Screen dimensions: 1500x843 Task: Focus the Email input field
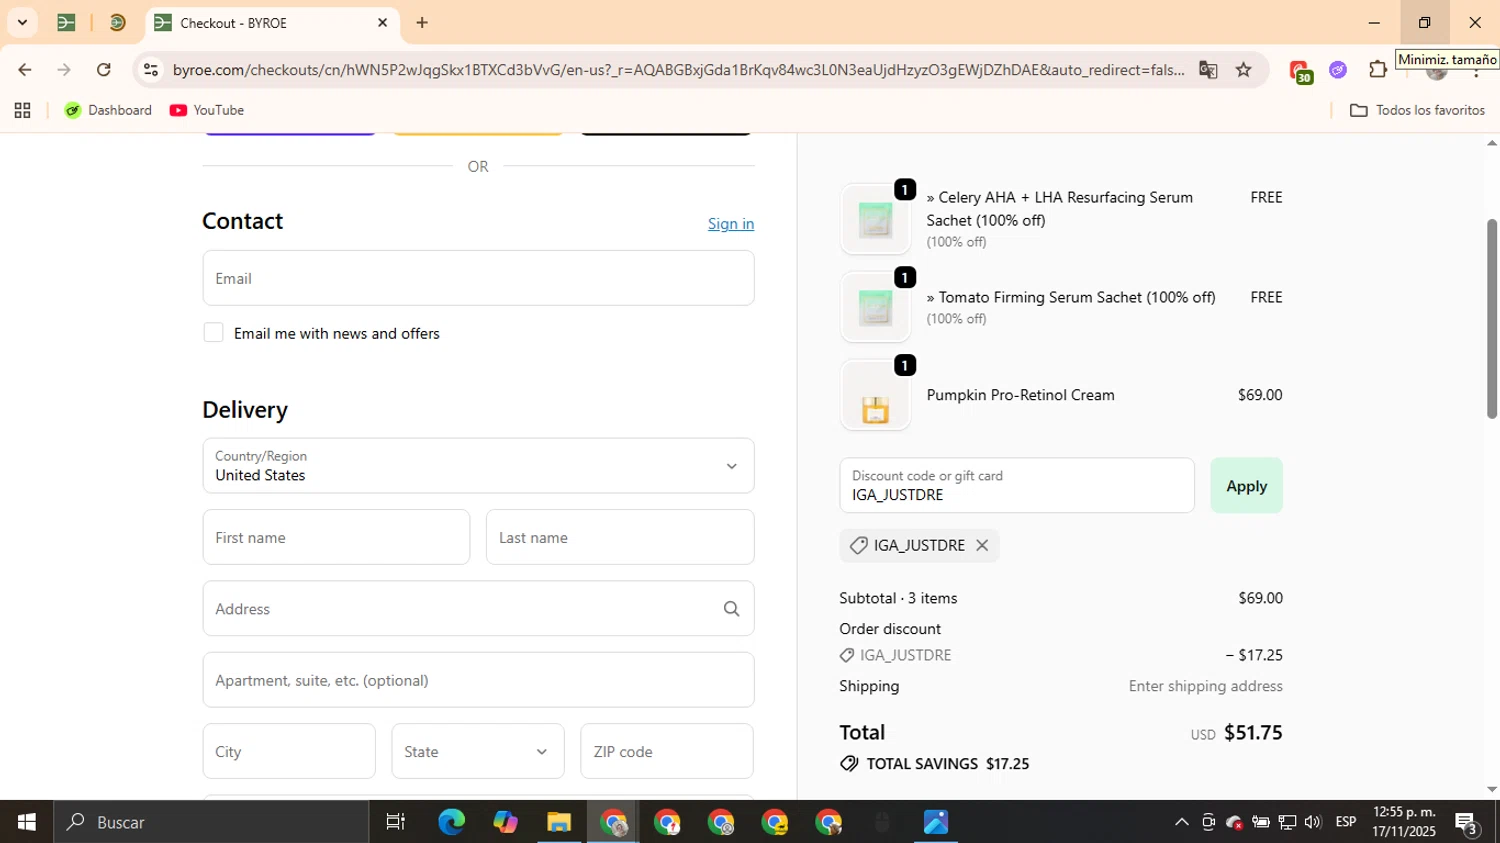pos(478,278)
